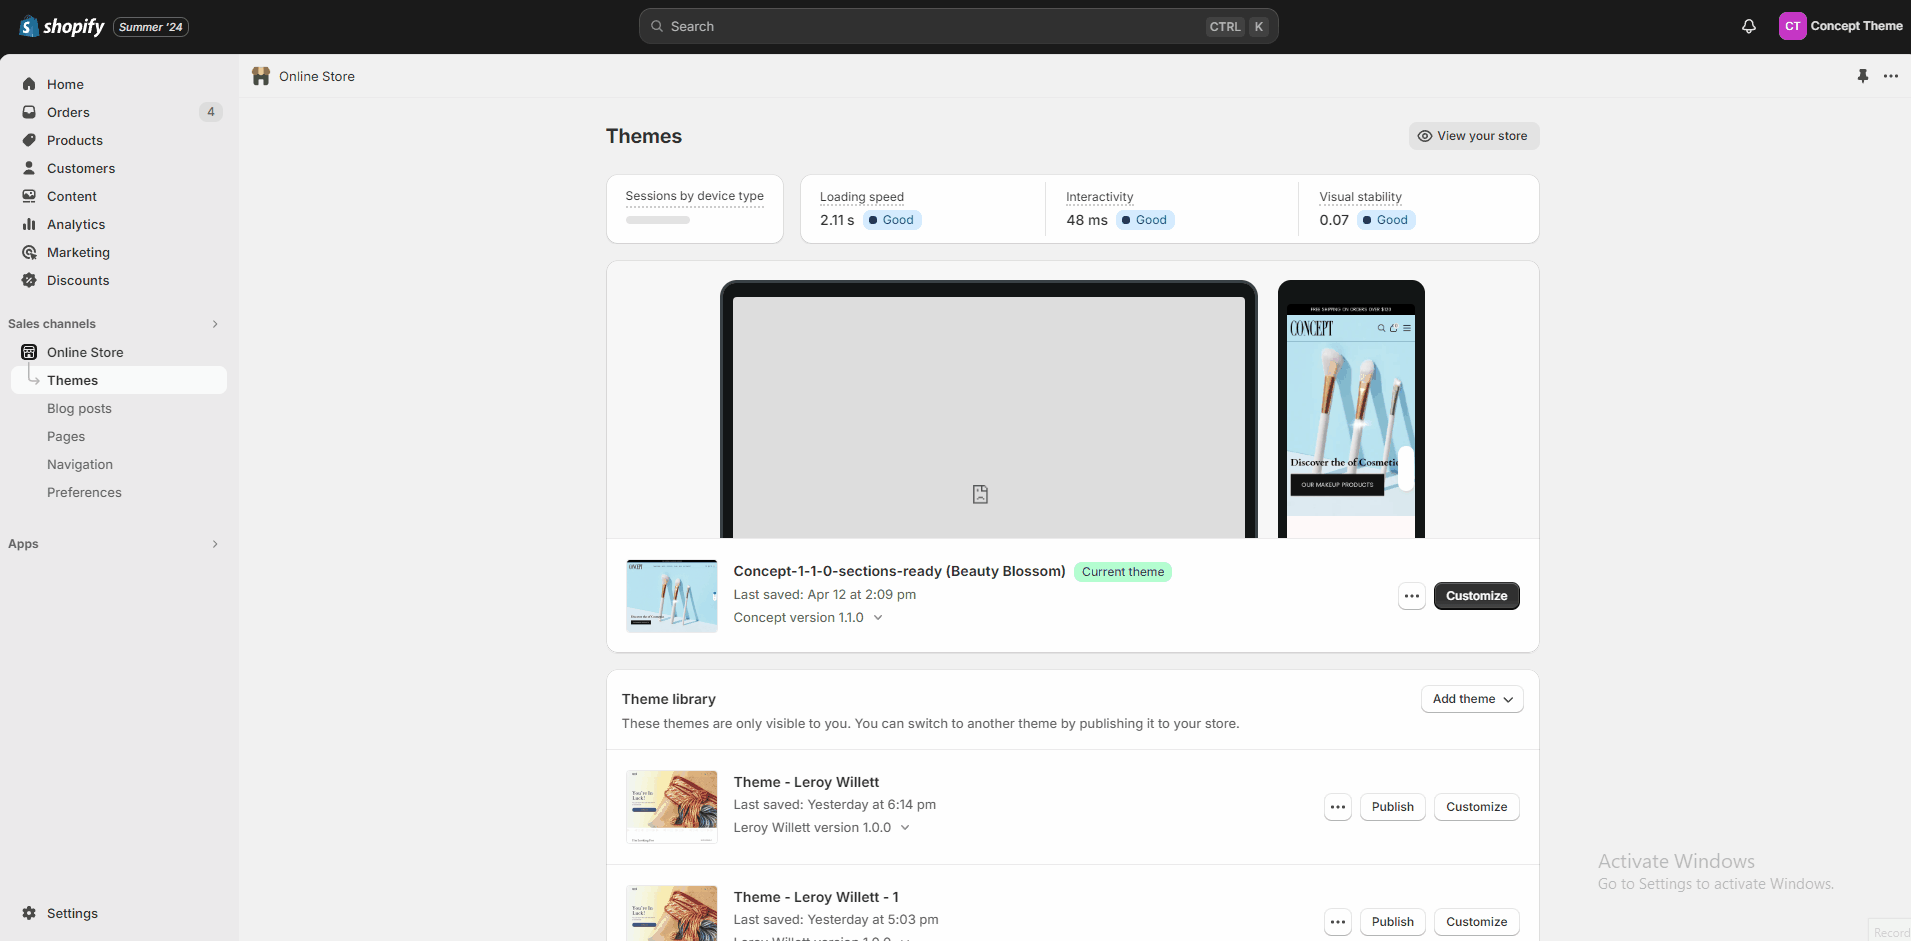Click the pin icon in page header

[1862, 76]
